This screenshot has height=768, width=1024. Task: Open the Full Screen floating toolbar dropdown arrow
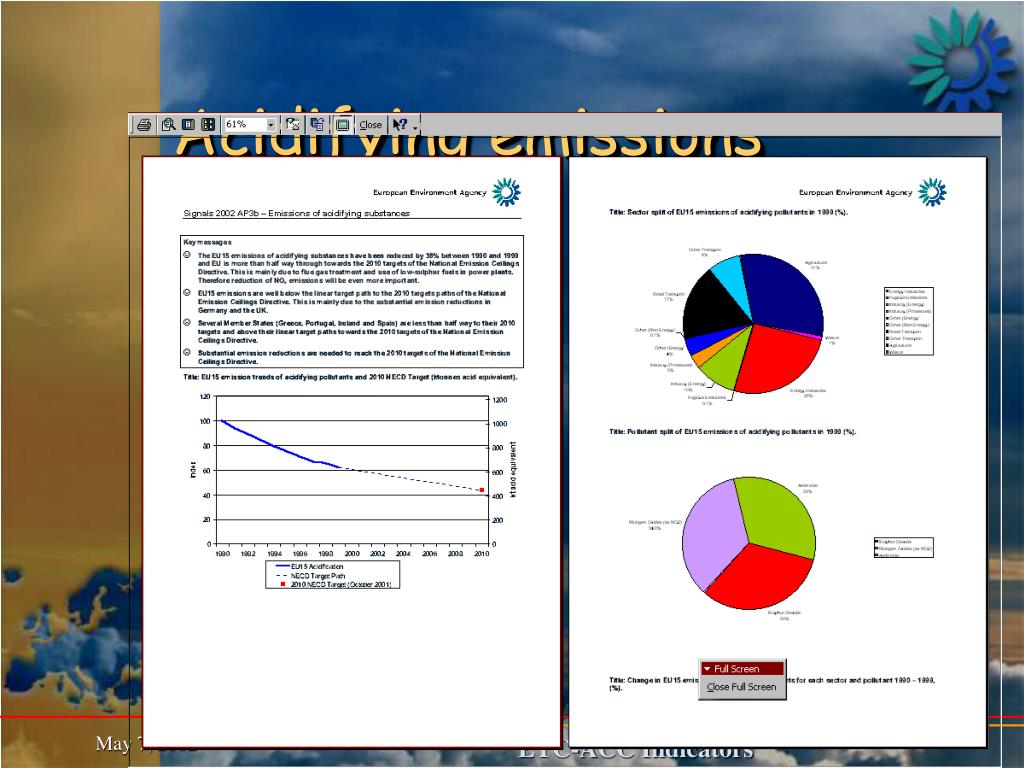click(707, 669)
